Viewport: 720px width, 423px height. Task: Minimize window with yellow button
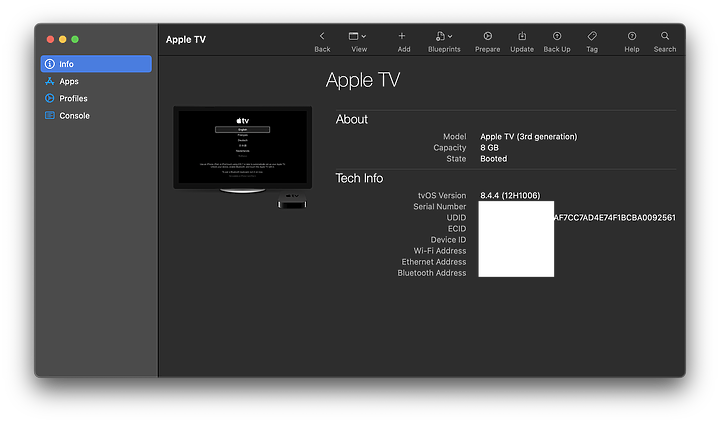click(x=63, y=39)
